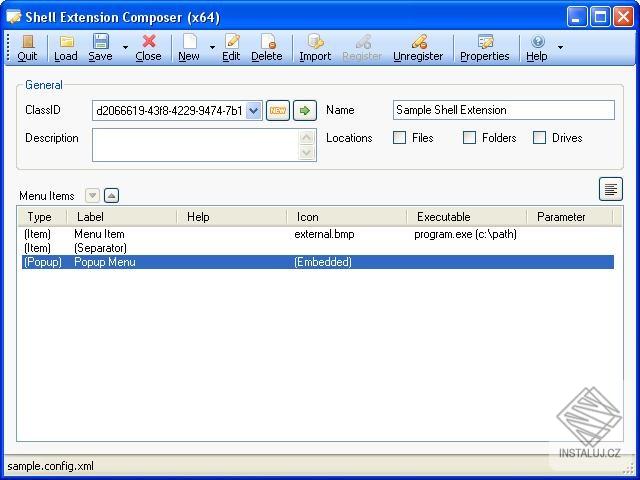Import an extension via Import icon
Screen dimensions: 640x480
click(315, 48)
